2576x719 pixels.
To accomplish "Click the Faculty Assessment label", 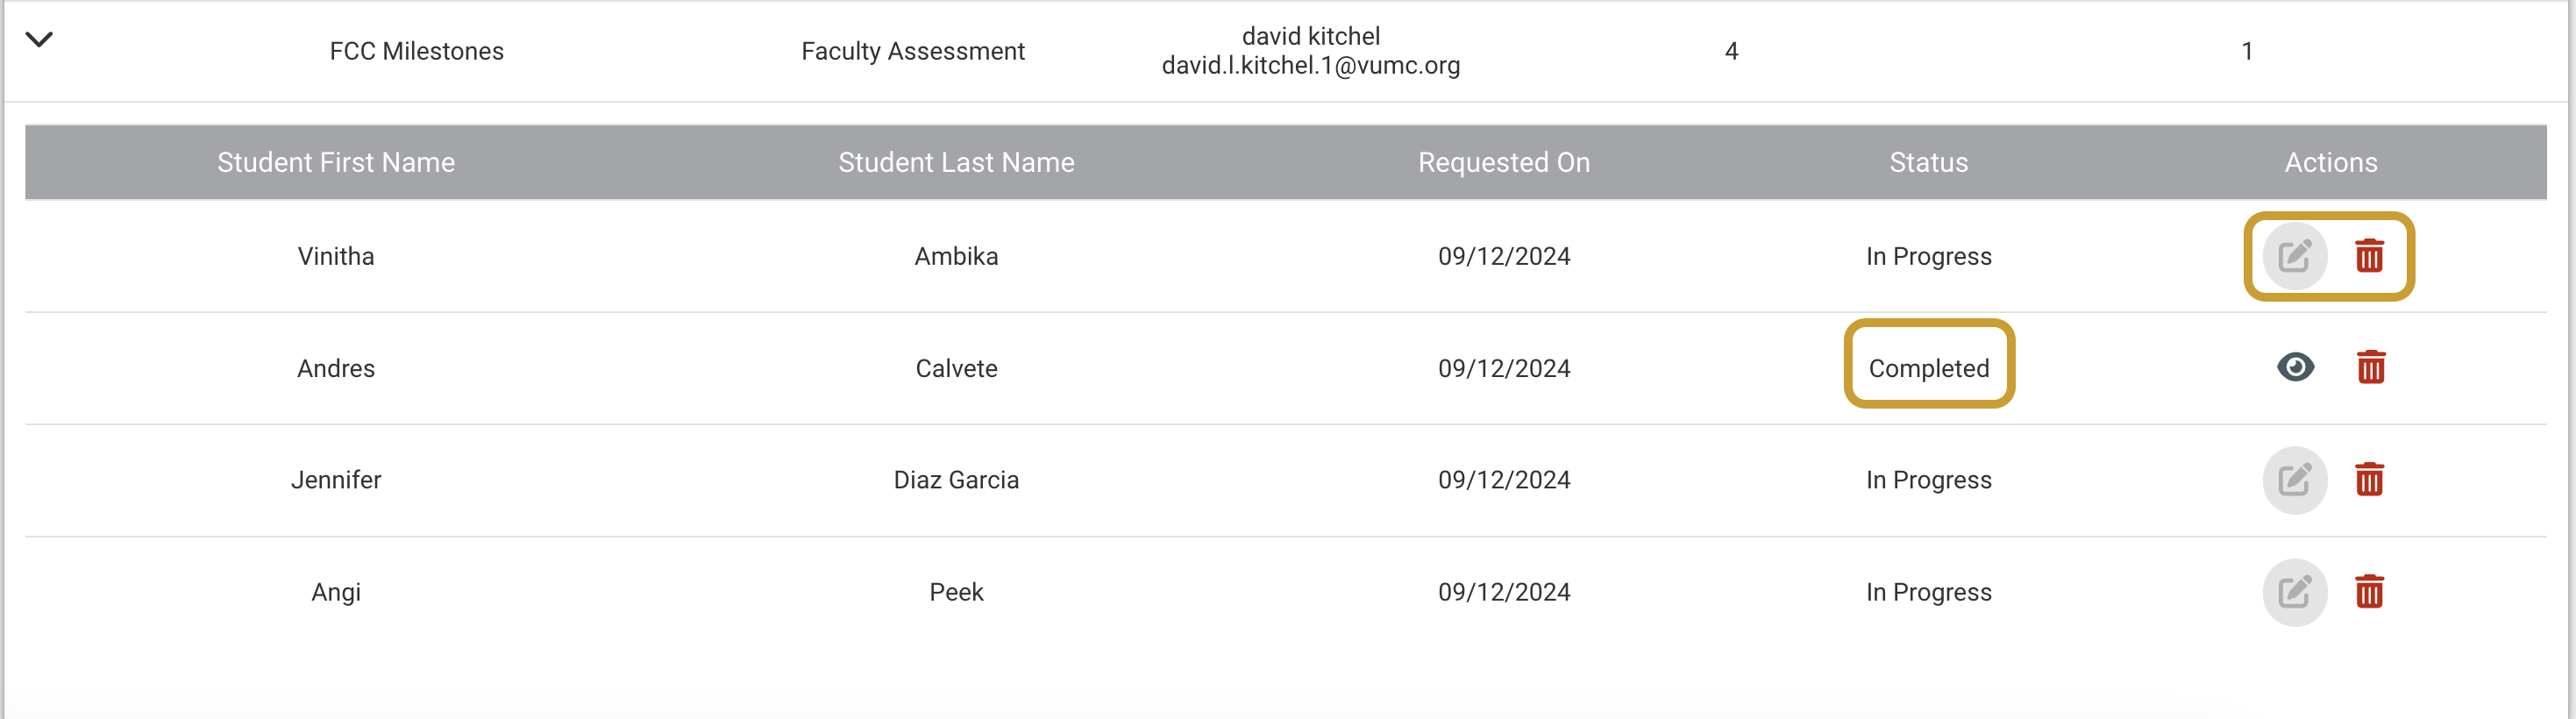I will point(913,51).
